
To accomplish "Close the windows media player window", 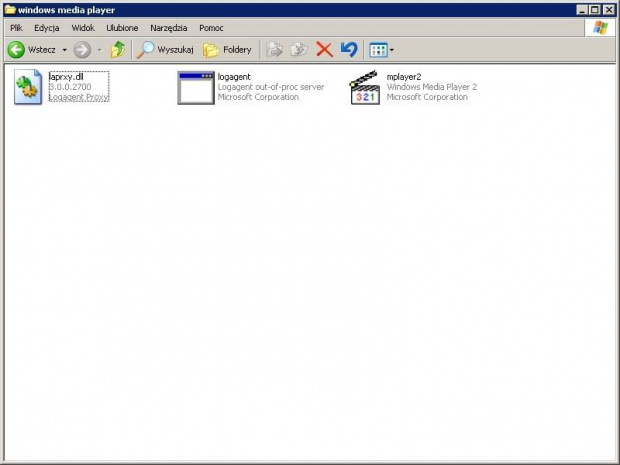I will (609, 10).
